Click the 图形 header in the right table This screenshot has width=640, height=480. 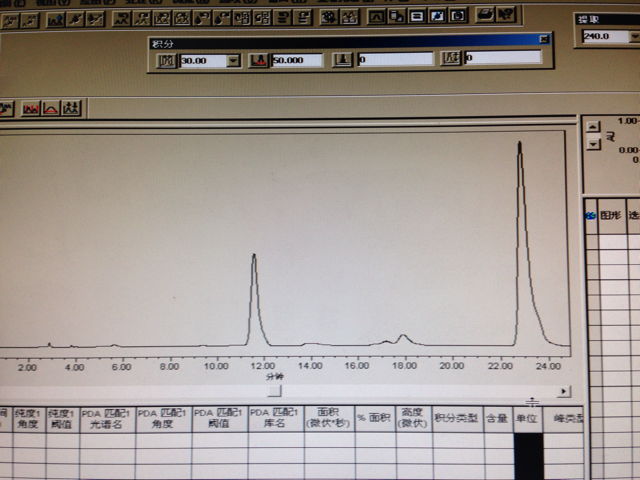(x=611, y=216)
